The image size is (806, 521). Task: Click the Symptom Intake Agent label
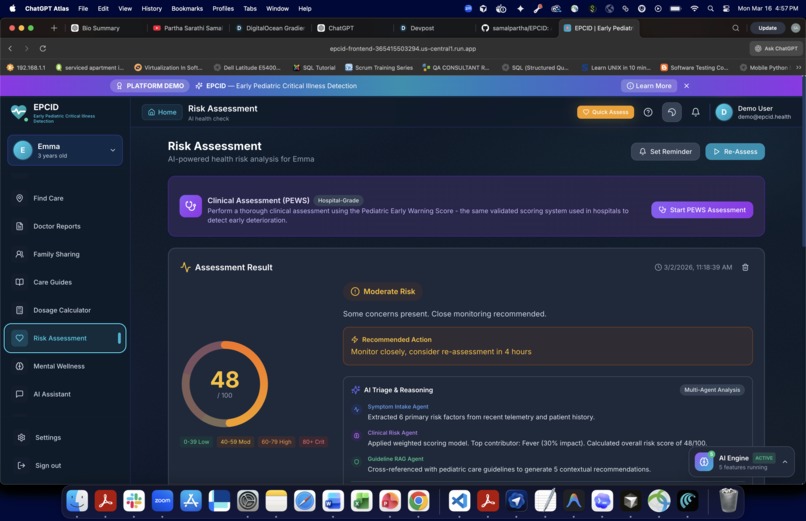click(x=398, y=406)
